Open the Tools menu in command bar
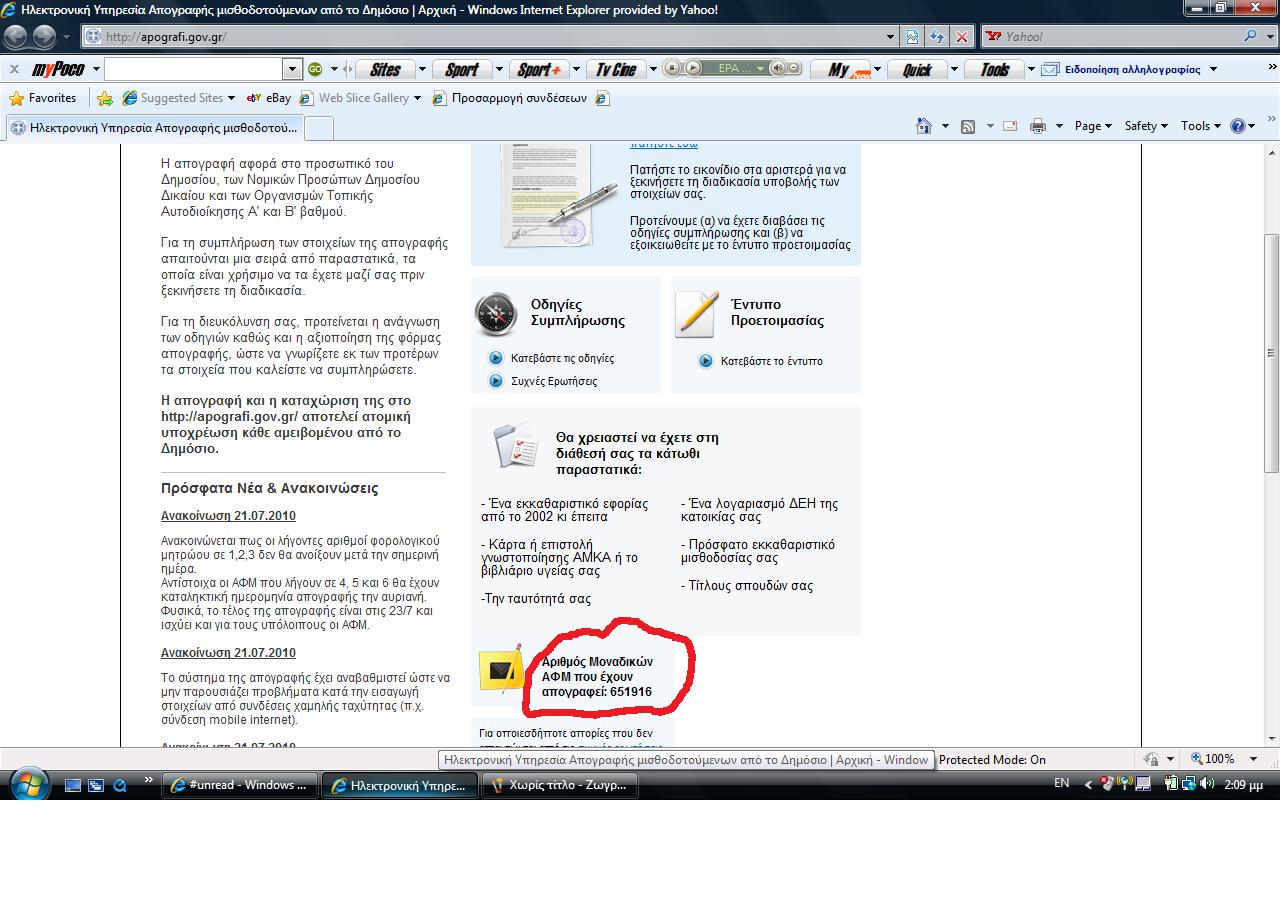Image resolution: width=1280 pixels, height=912 pixels. tap(1201, 126)
